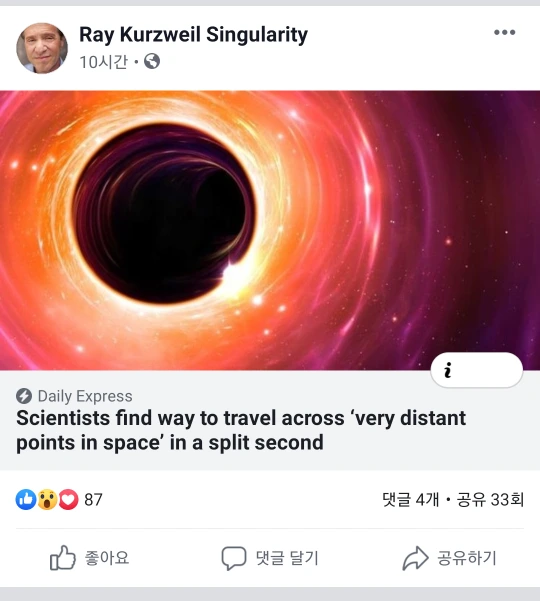View the 87 reactions count
Image resolution: width=540 pixels, height=601 pixels.
93,500
